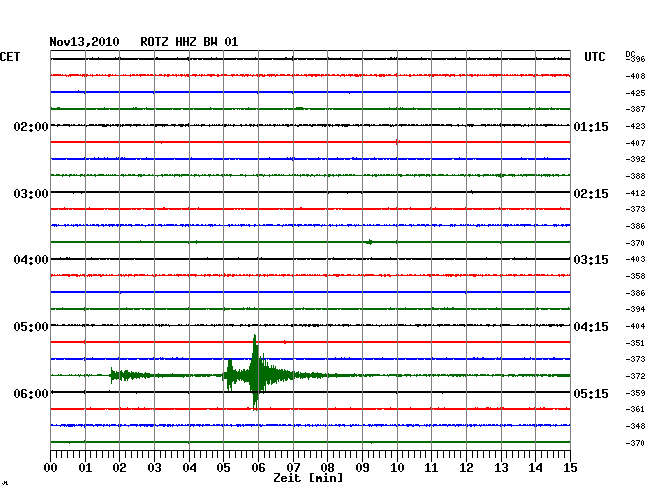This screenshot has height=494, width=650.
Task: Click the DC offset value -404
Action: click(x=635, y=327)
